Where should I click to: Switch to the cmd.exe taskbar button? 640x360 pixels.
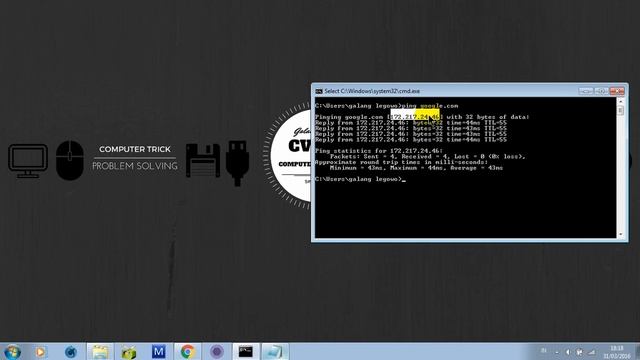246,351
